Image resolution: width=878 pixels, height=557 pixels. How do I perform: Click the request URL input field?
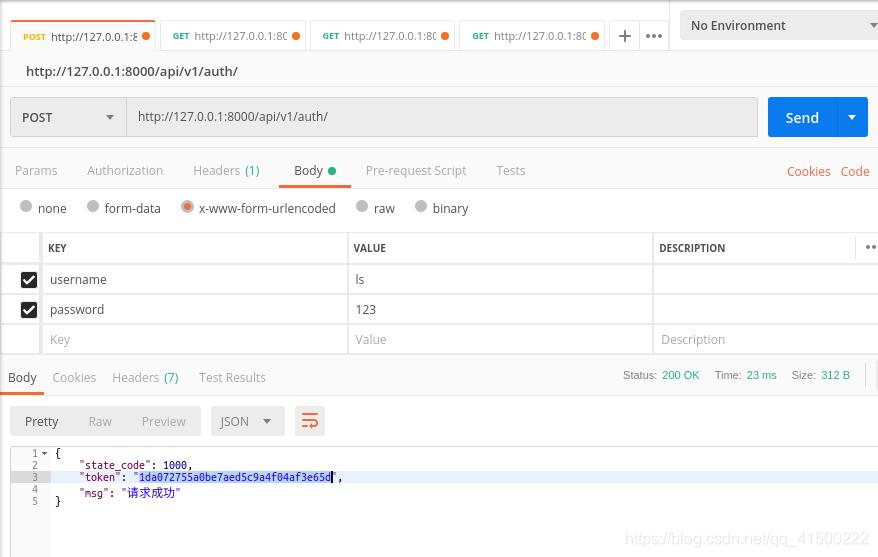[442, 117]
